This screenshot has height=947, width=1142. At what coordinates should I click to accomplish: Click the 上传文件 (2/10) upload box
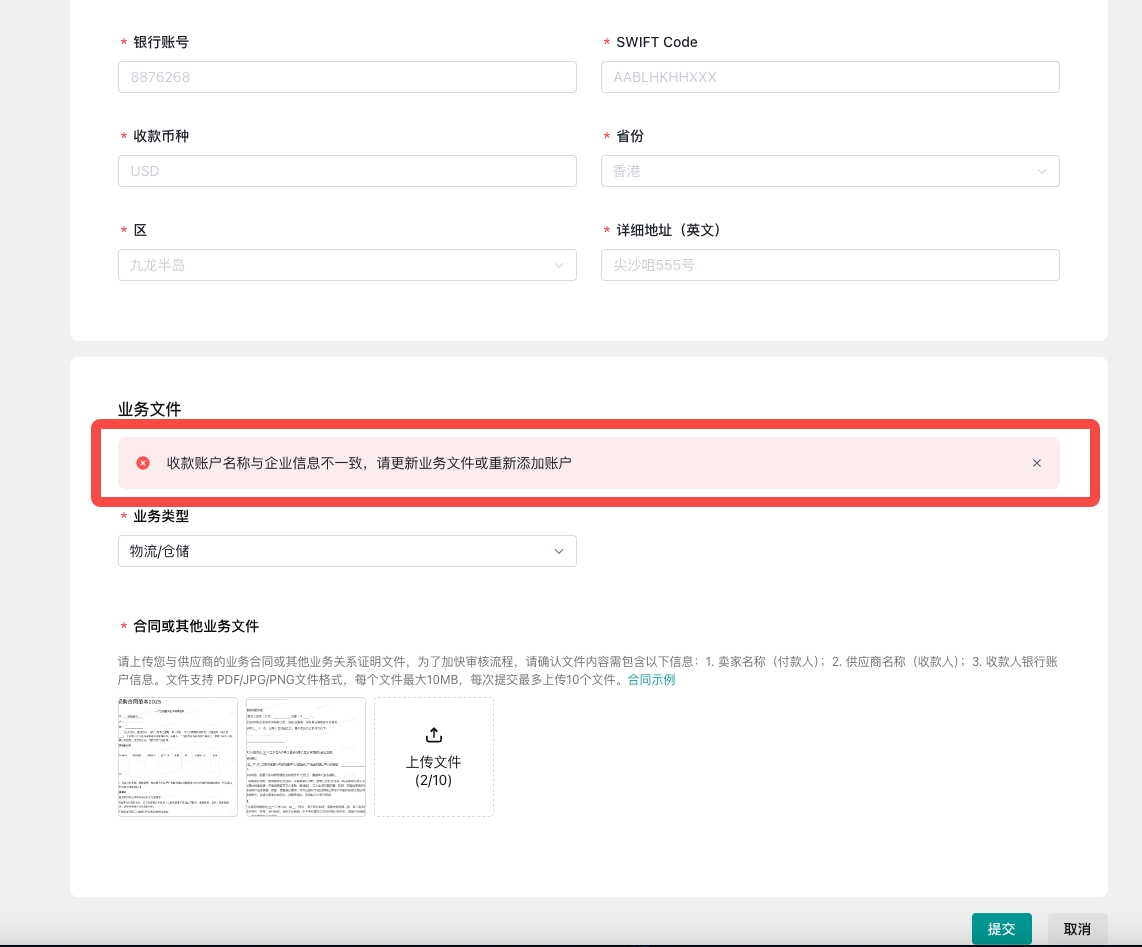click(433, 757)
